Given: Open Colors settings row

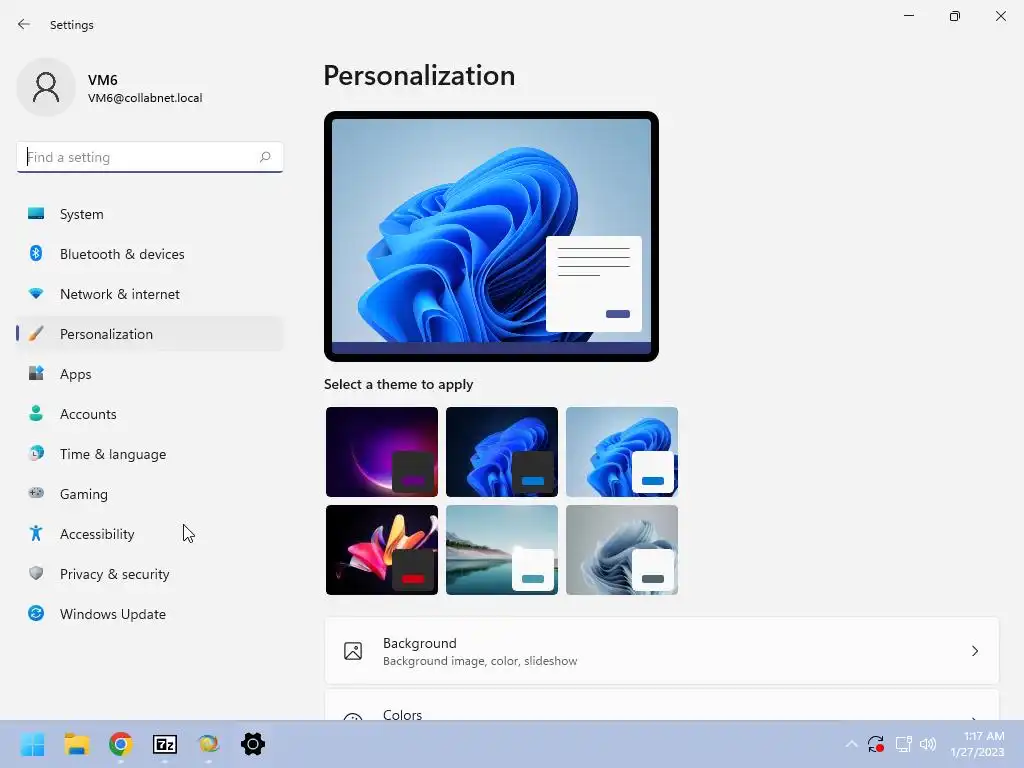Looking at the screenshot, I should click(x=662, y=705).
